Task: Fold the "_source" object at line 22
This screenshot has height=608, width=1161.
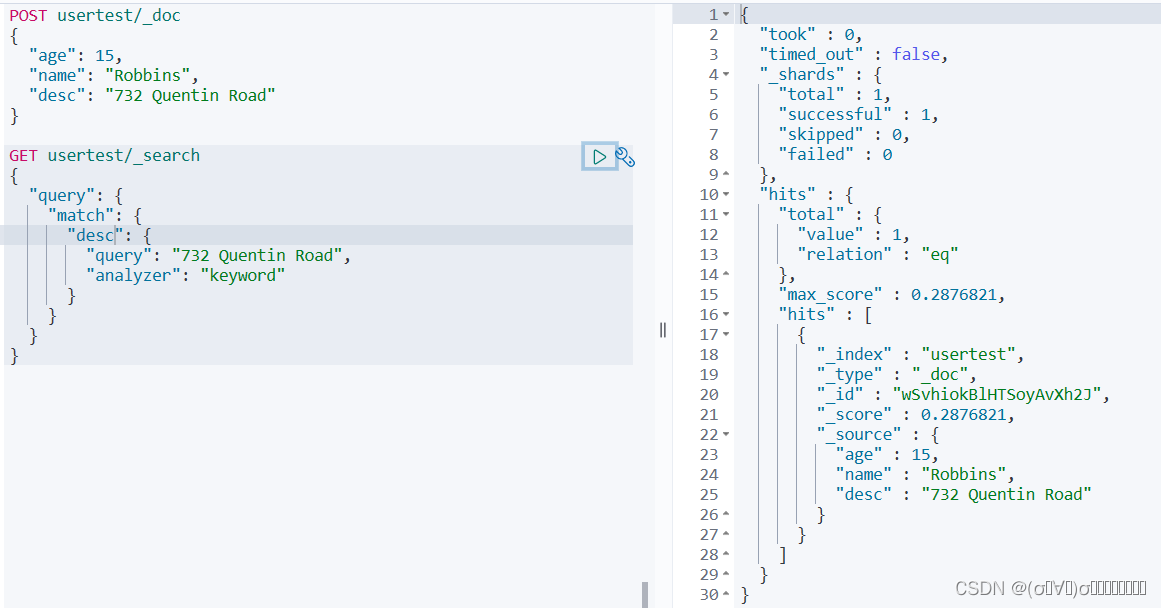Action: click(x=726, y=435)
